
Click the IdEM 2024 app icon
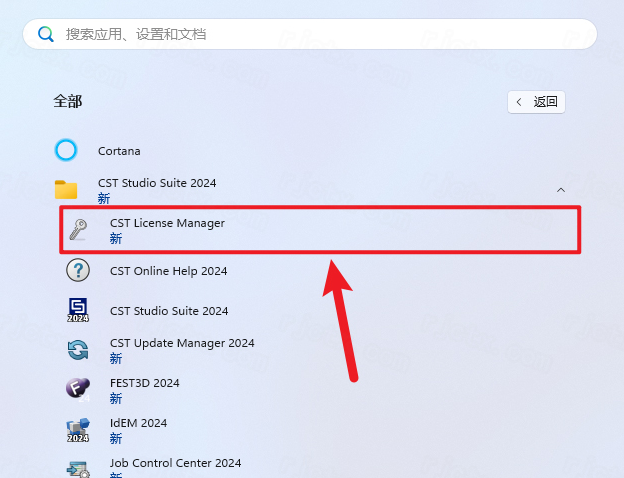click(78, 430)
